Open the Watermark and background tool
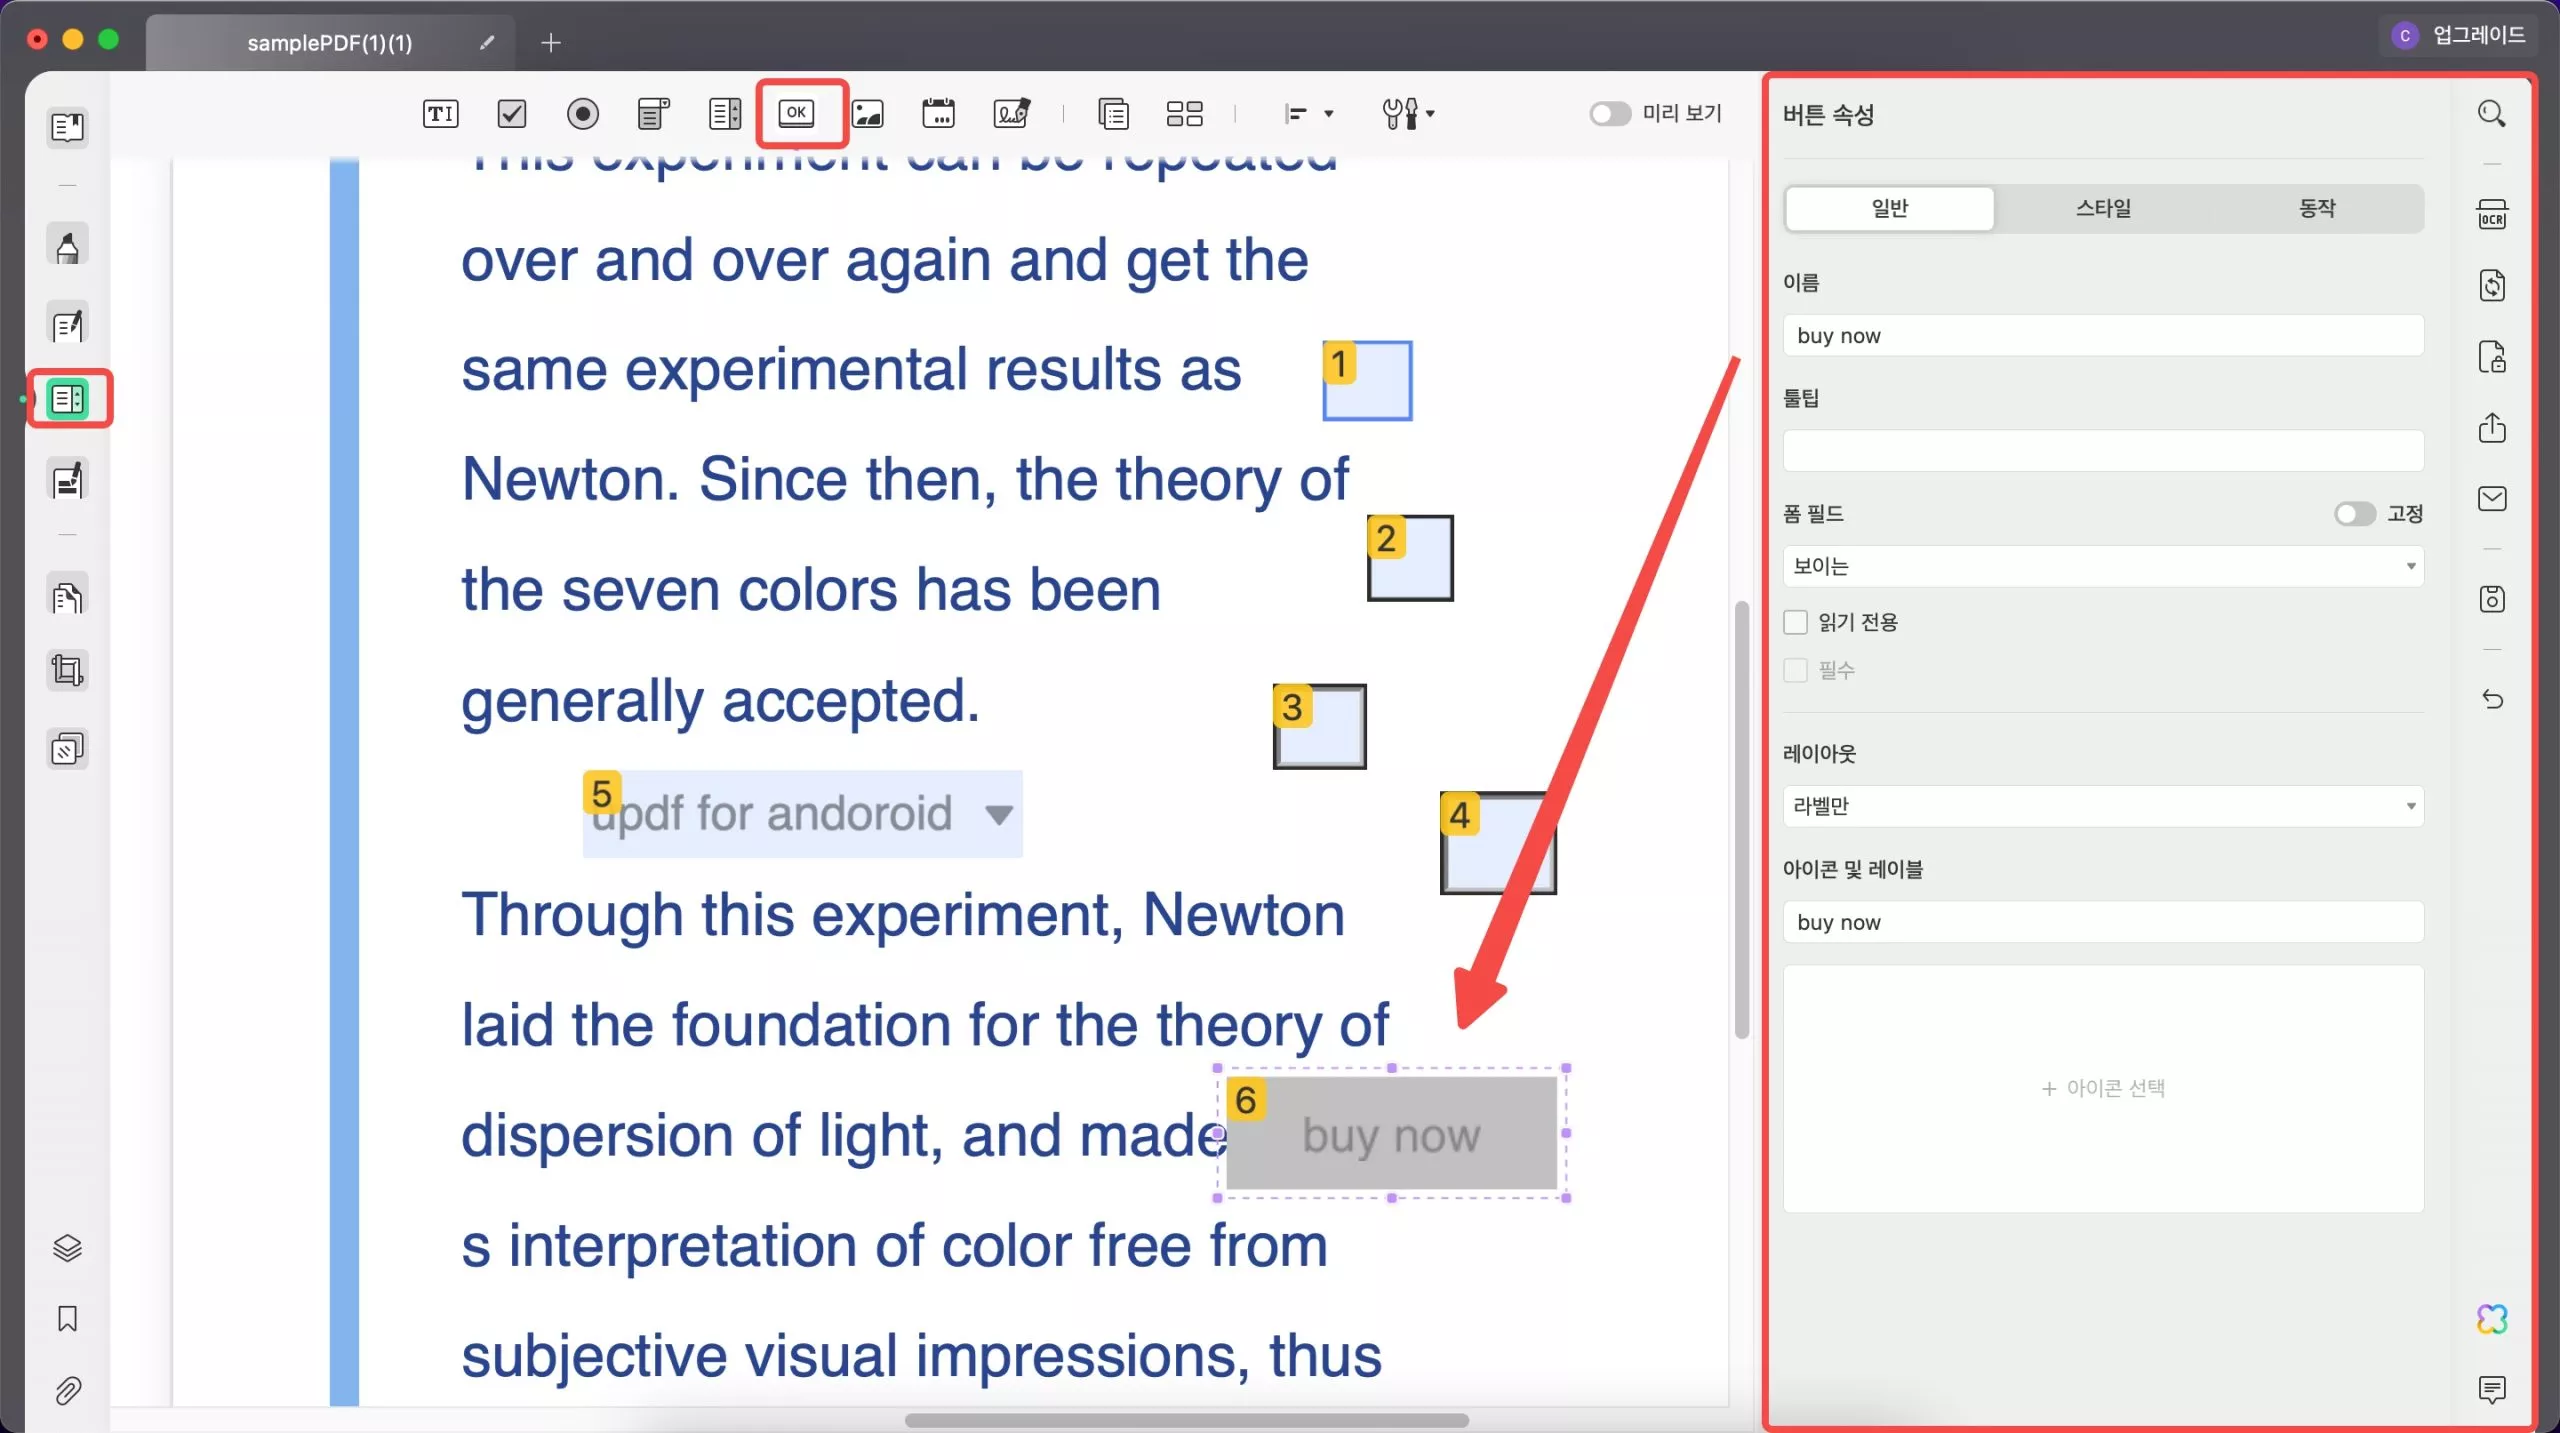 point(68,748)
